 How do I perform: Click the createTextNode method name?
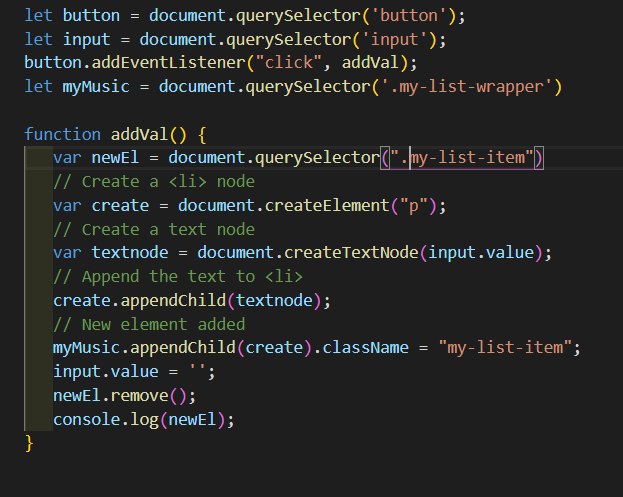point(351,253)
